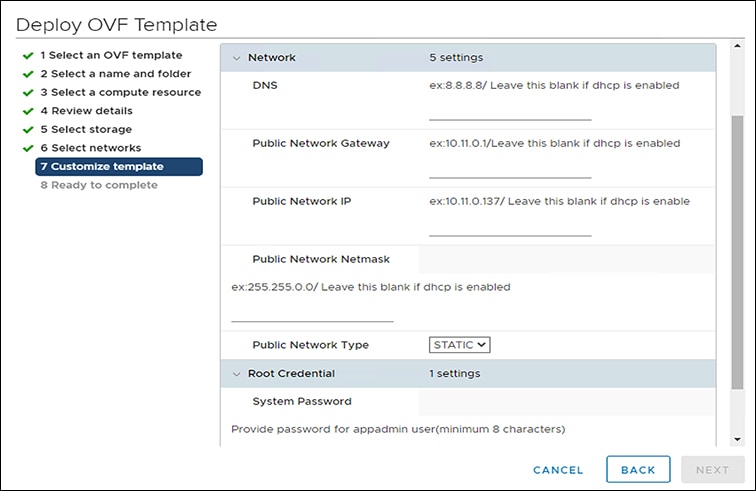The image size is (756, 491).
Task: Open step 5 Select storage
Action: click(86, 130)
